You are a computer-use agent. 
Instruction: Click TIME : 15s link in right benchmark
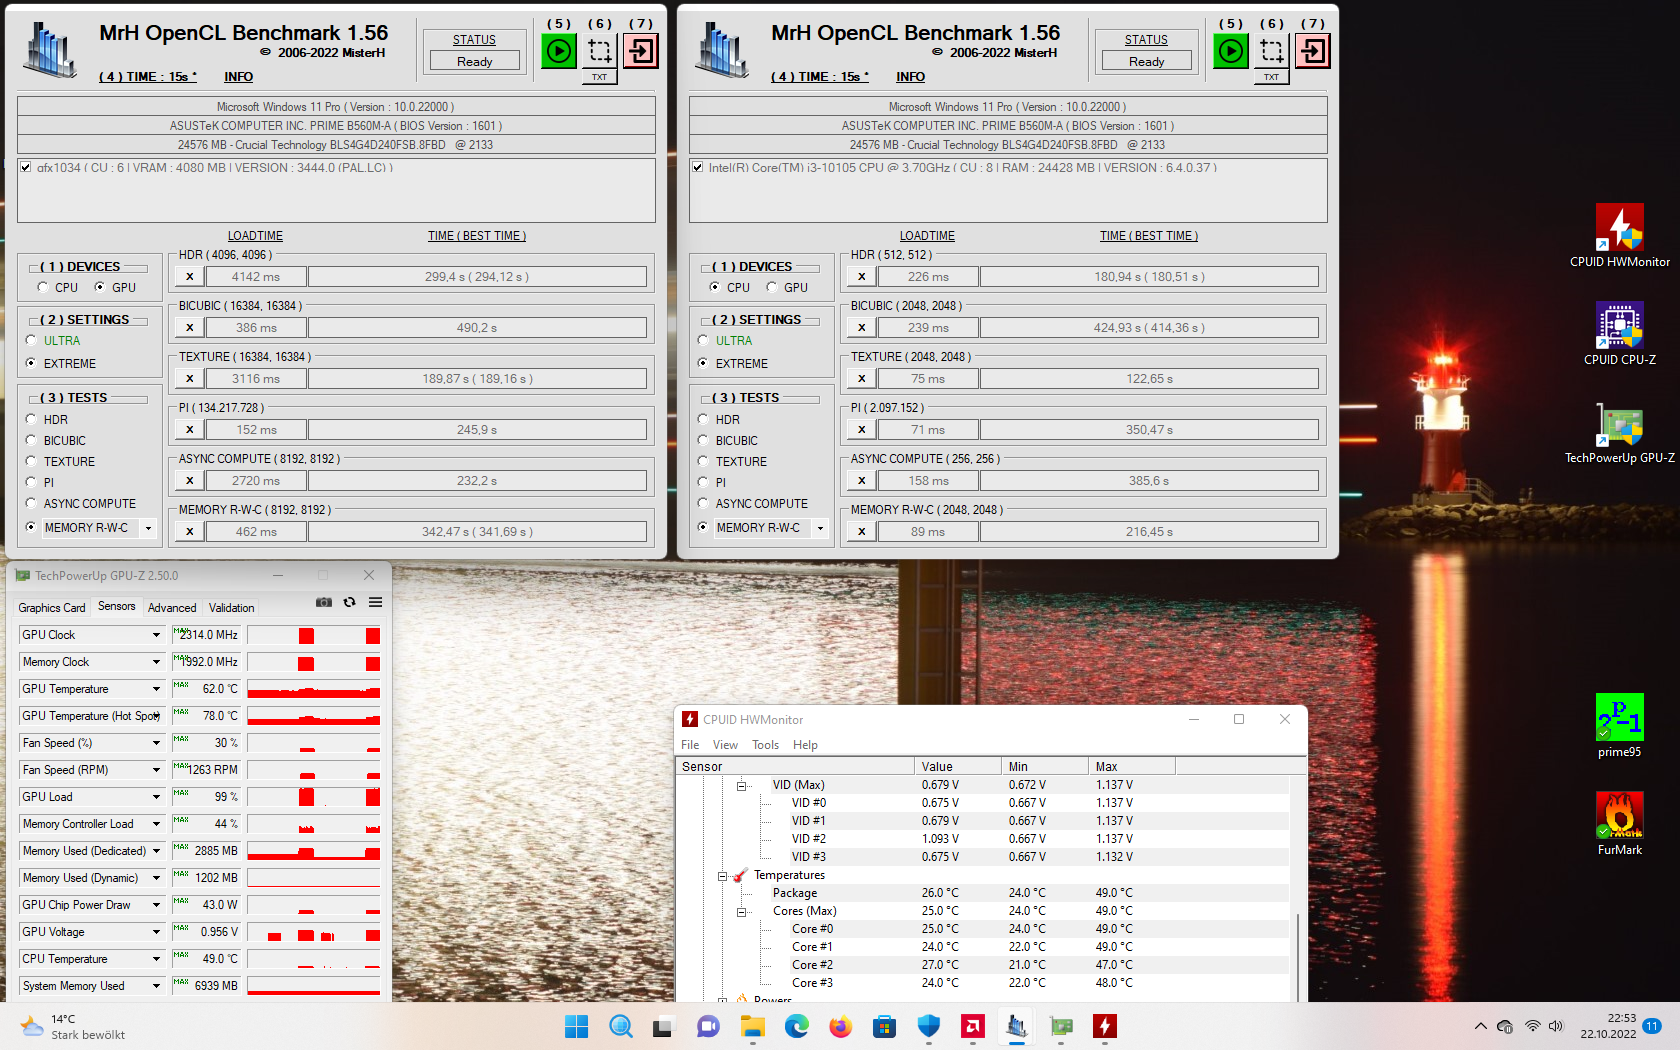820,77
